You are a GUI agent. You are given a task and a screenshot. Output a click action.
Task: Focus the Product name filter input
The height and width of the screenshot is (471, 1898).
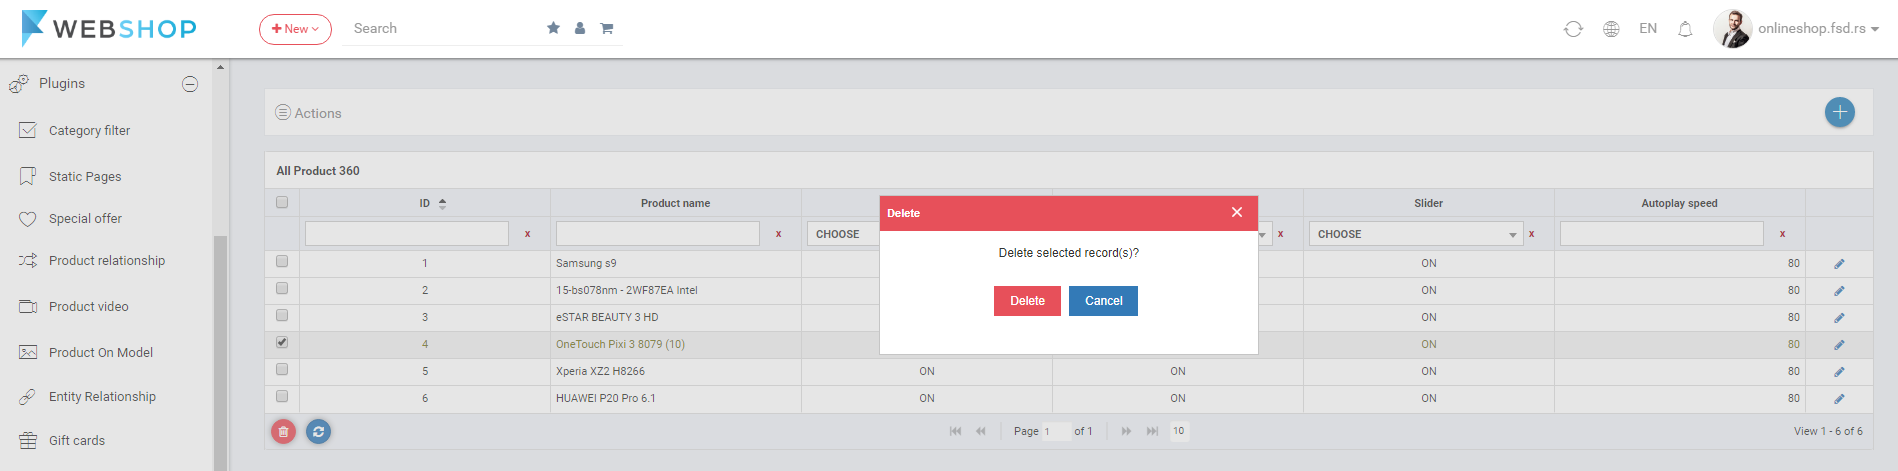658,234
